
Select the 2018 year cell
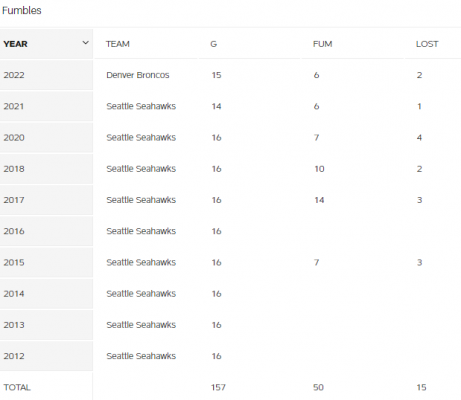coord(46,169)
